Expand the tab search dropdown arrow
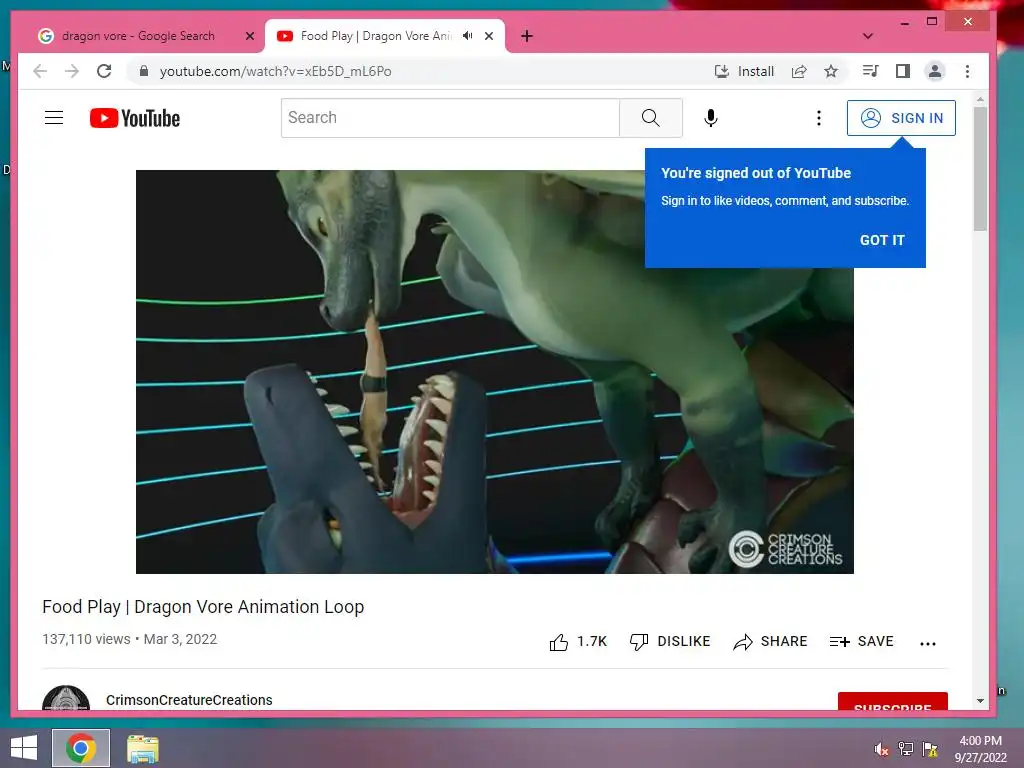Image resolution: width=1024 pixels, height=768 pixels. (867, 36)
